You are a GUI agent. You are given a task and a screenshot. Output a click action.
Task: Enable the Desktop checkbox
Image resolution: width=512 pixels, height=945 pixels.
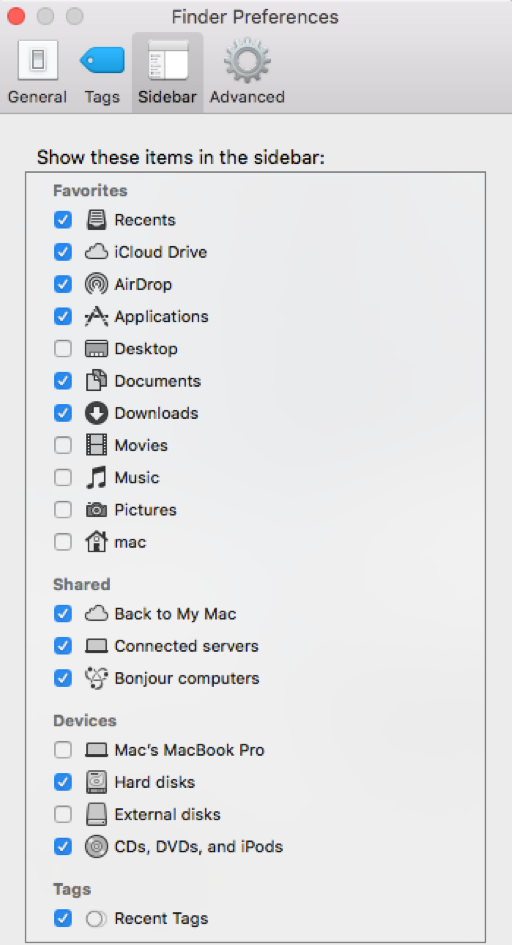point(63,349)
